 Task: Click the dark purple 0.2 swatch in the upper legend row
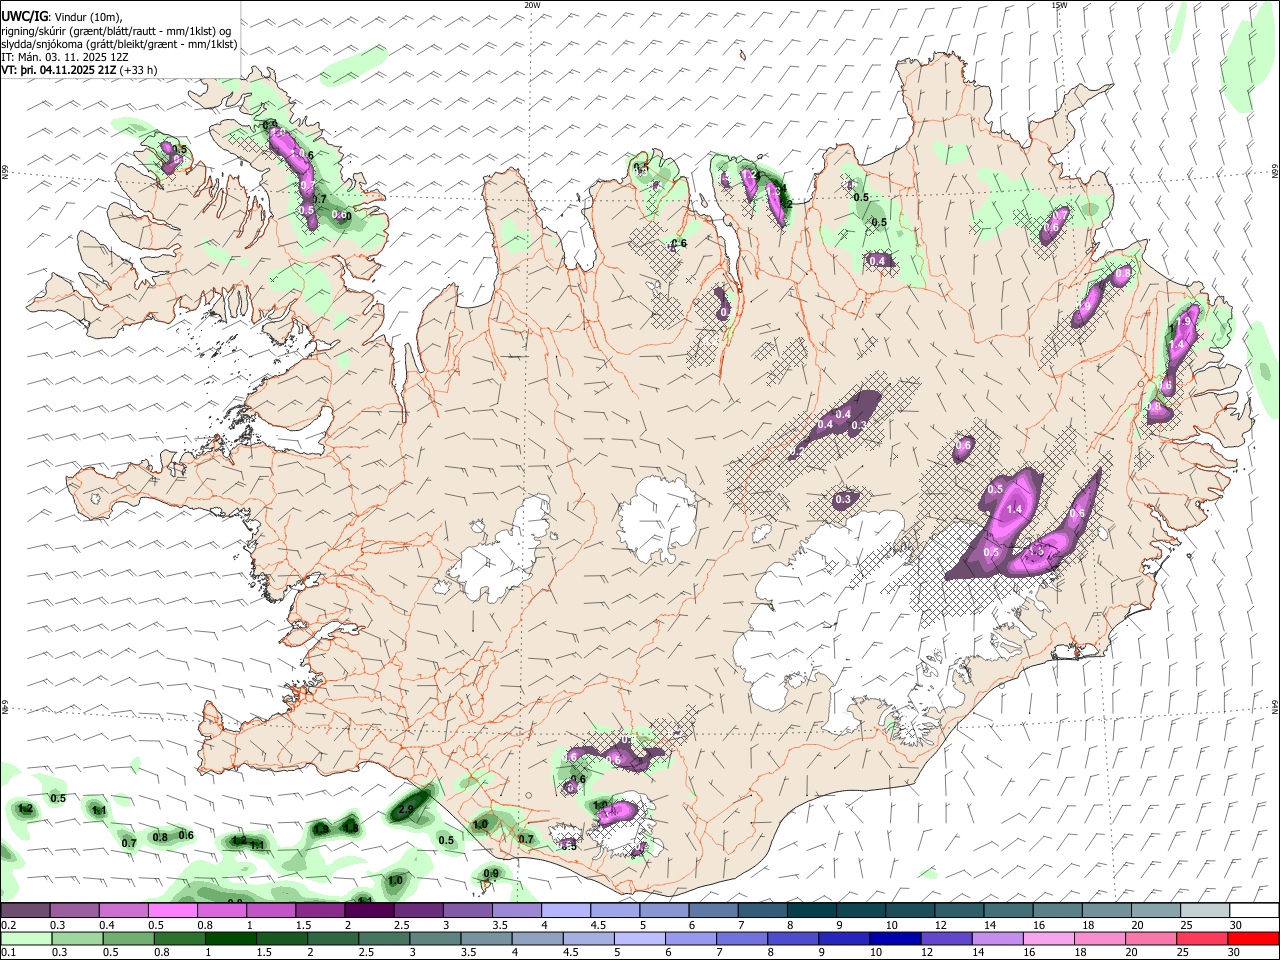pyautogui.click(x=25, y=910)
